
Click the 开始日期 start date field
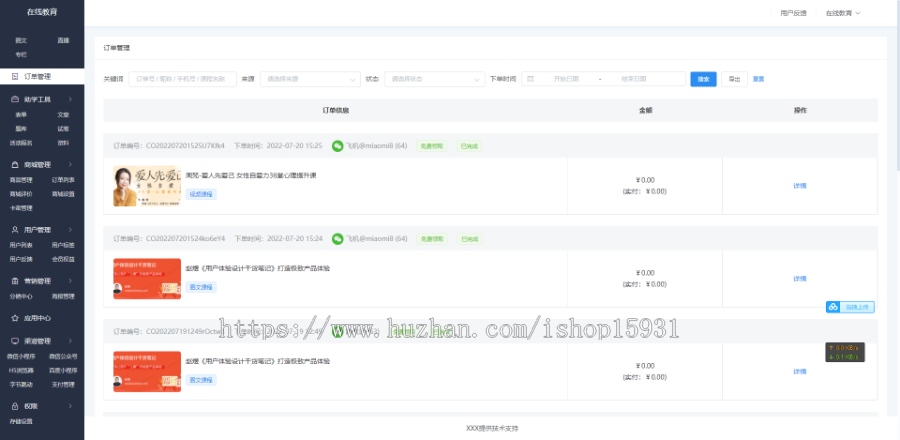click(x=566, y=79)
